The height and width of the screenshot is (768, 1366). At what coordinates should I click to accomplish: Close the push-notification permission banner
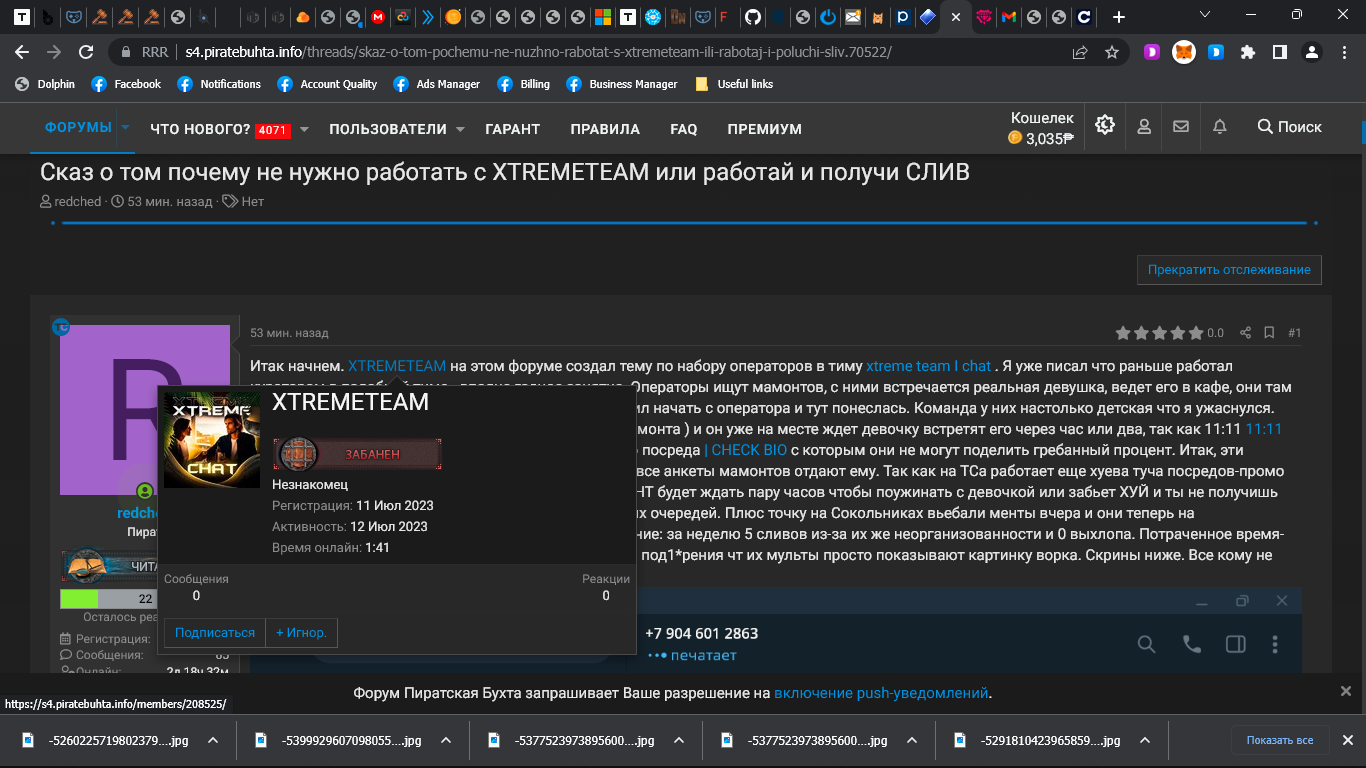[x=1345, y=692]
